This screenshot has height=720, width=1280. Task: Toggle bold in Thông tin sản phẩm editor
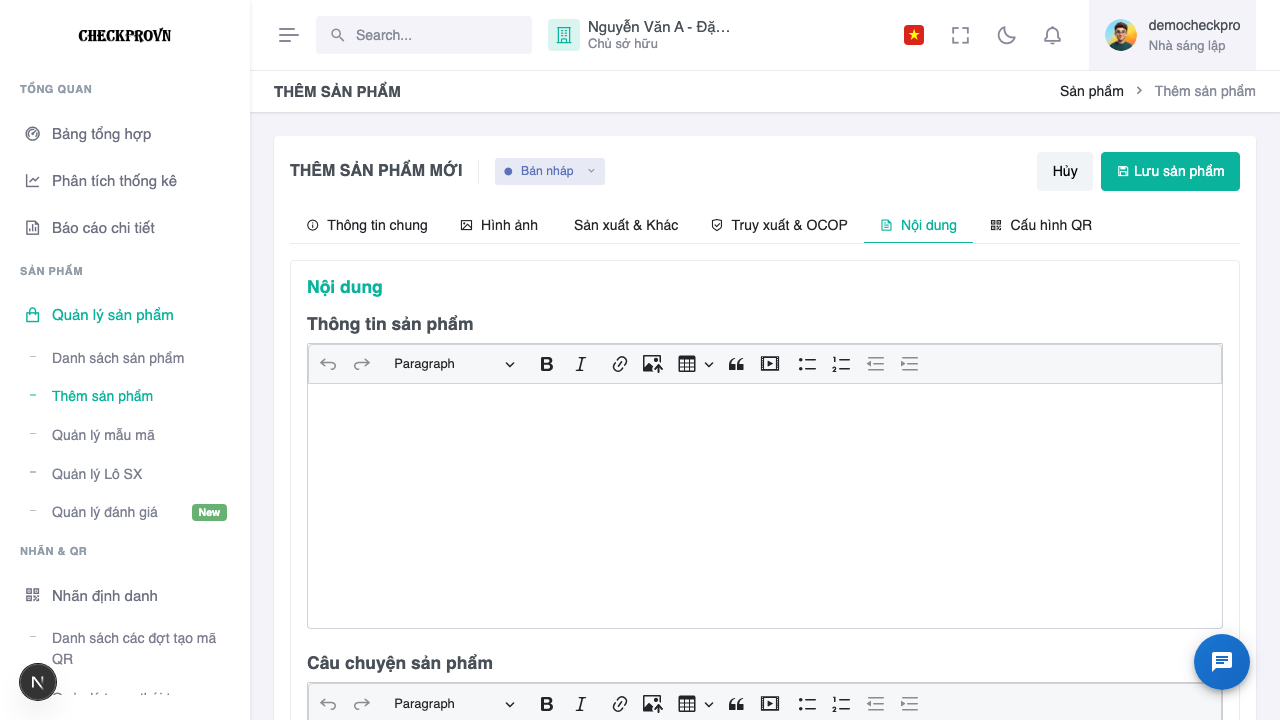pos(546,364)
